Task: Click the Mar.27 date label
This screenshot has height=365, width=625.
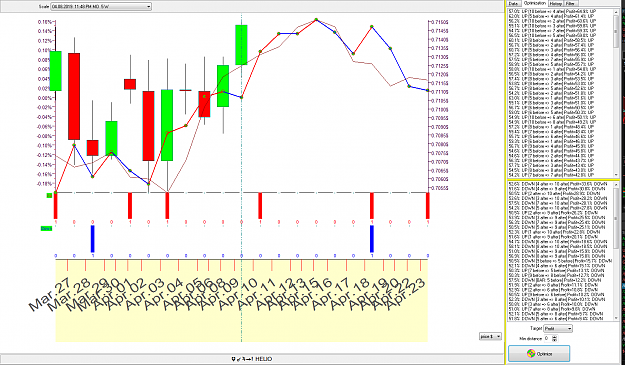Action: [x=50, y=294]
